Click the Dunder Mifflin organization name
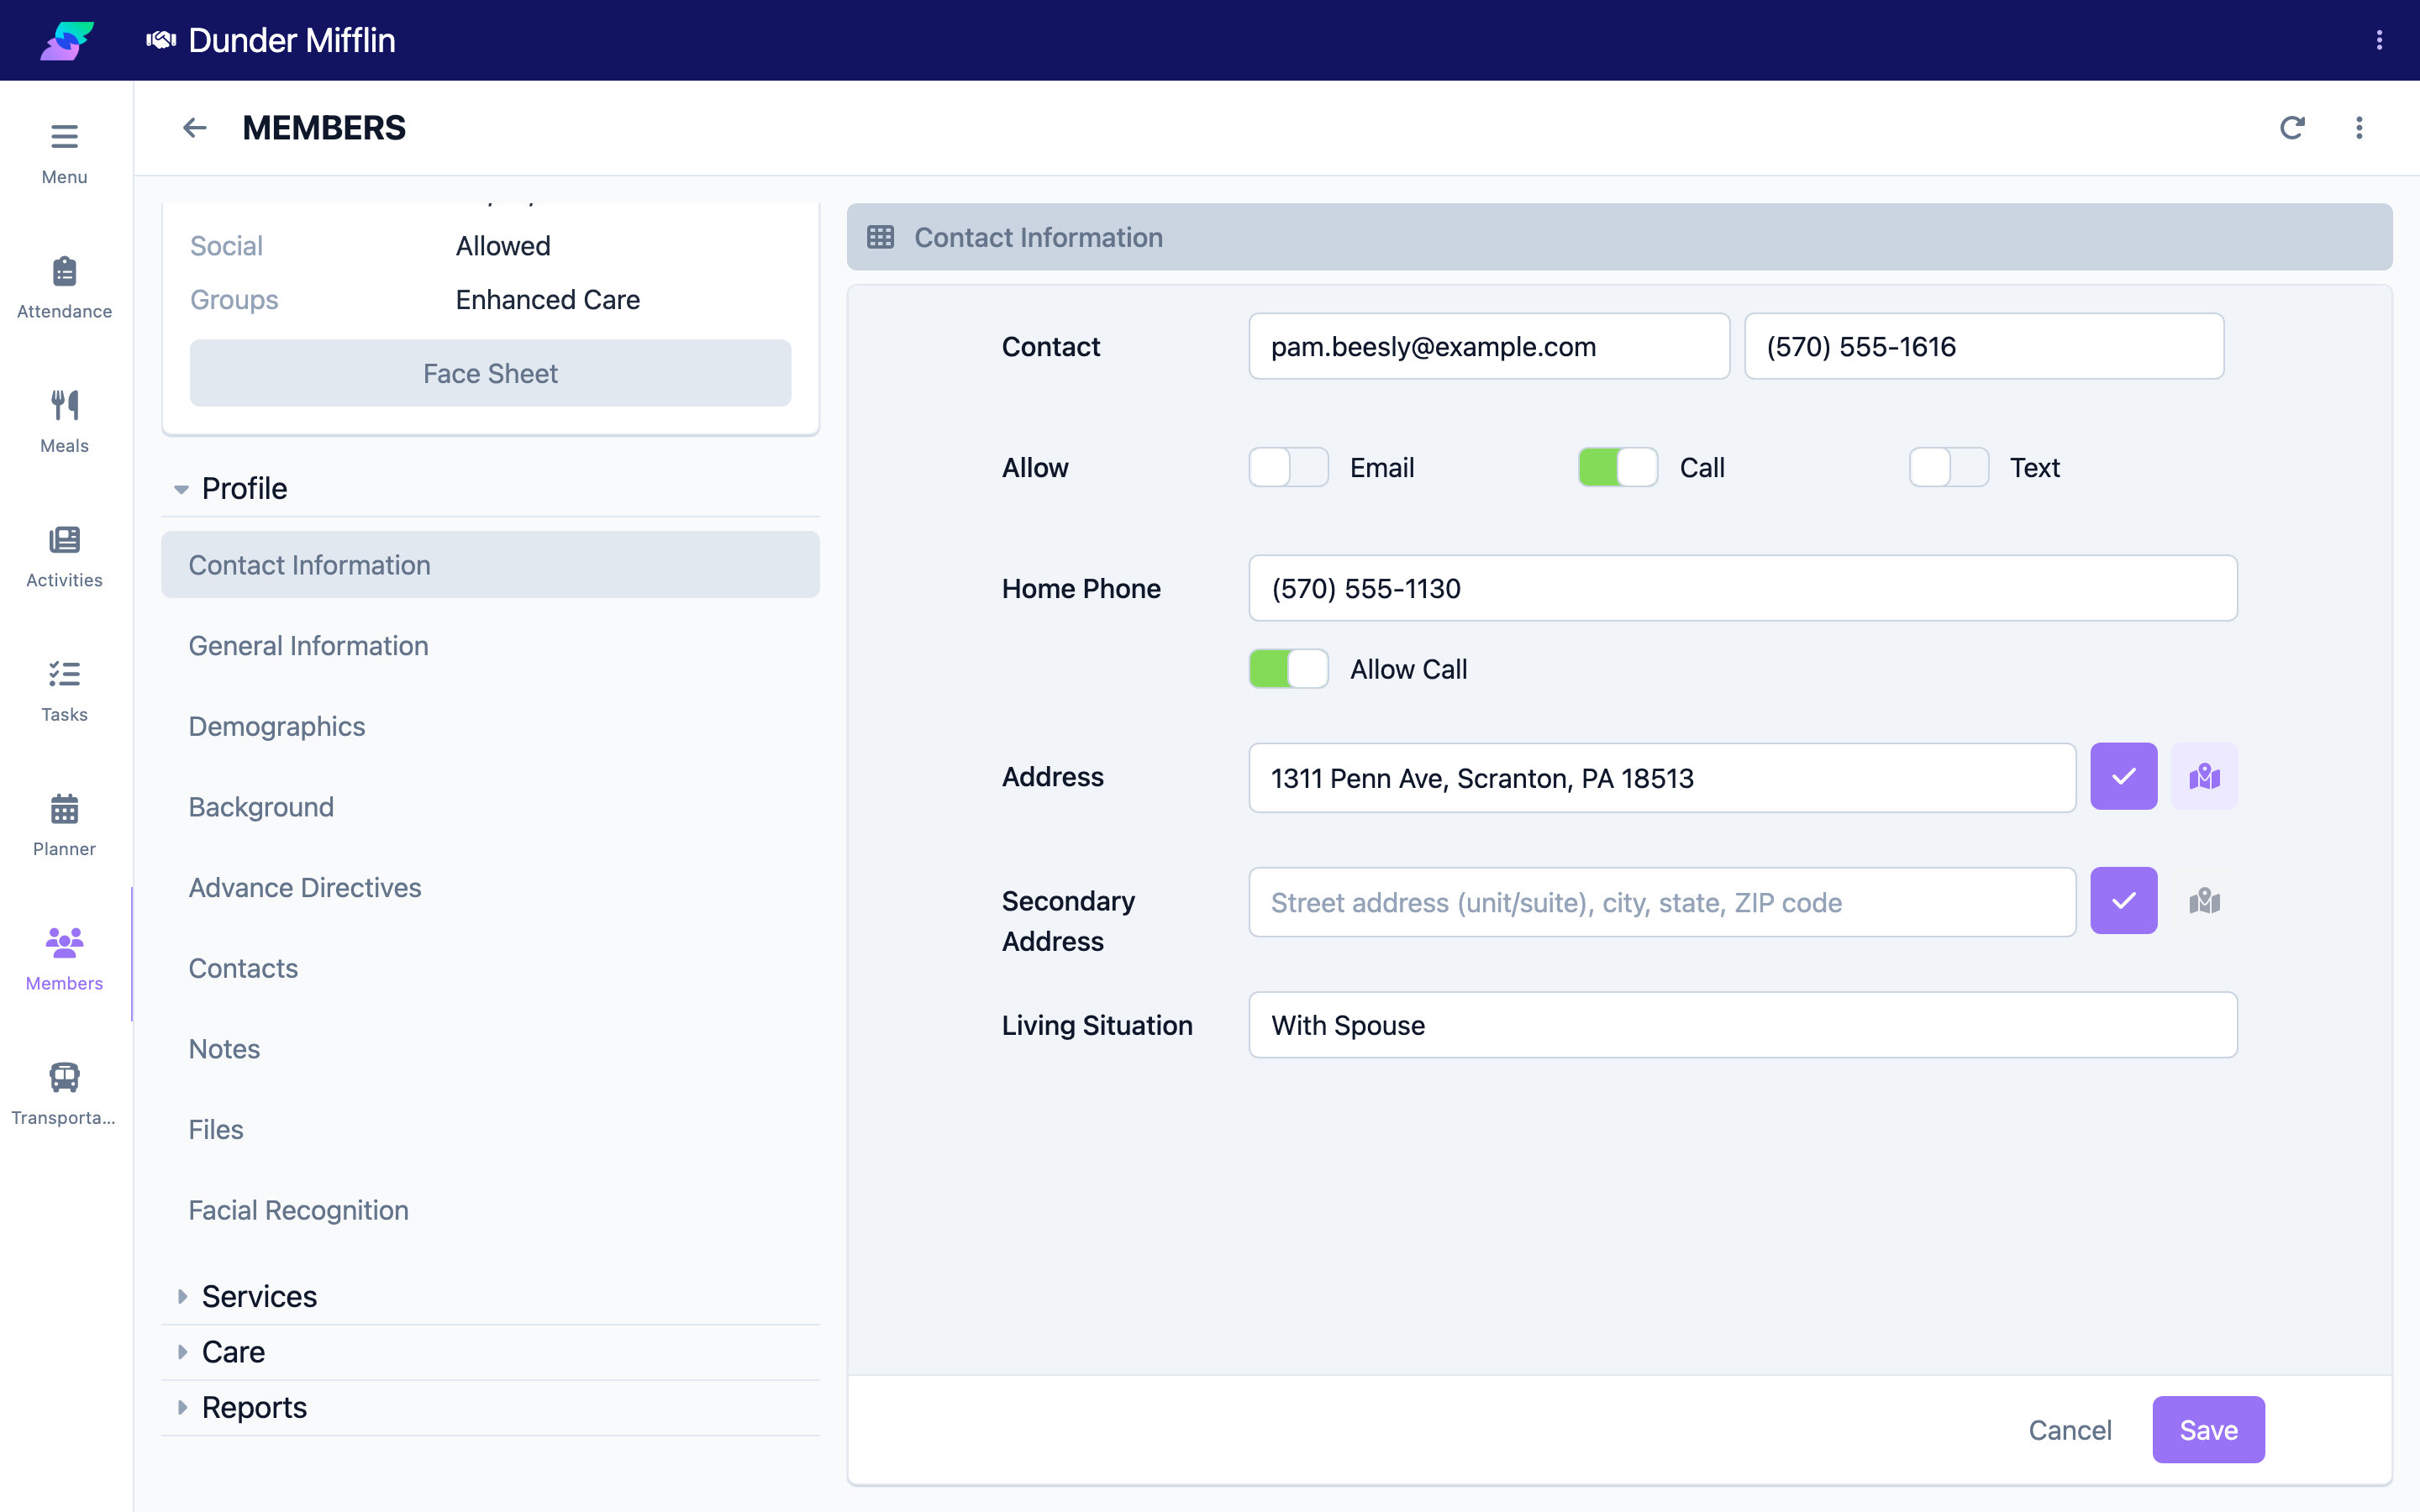This screenshot has width=2420, height=1512. tap(291, 40)
